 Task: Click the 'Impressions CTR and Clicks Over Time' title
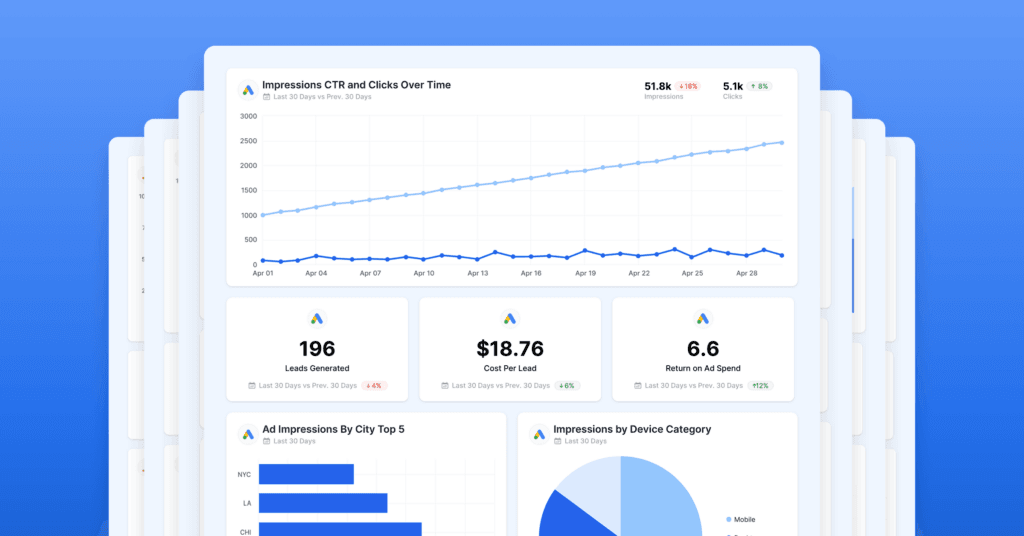pos(357,85)
